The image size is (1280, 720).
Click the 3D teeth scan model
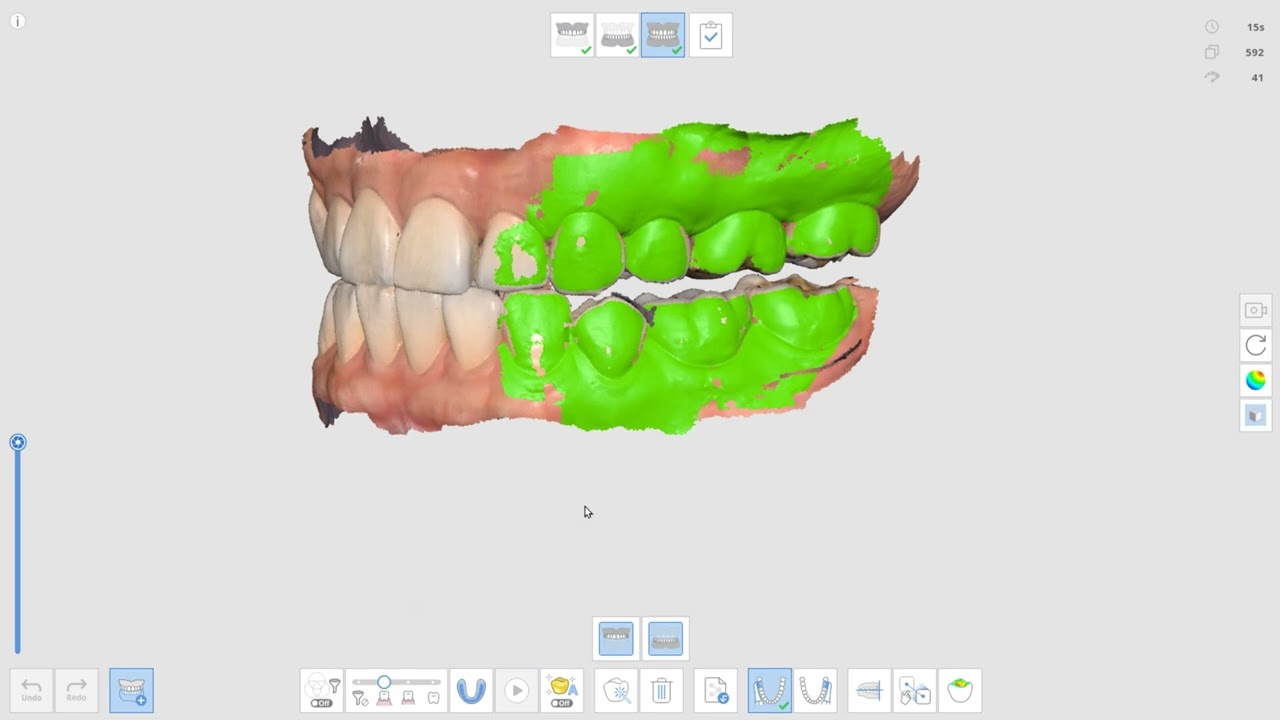pos(610,275)
